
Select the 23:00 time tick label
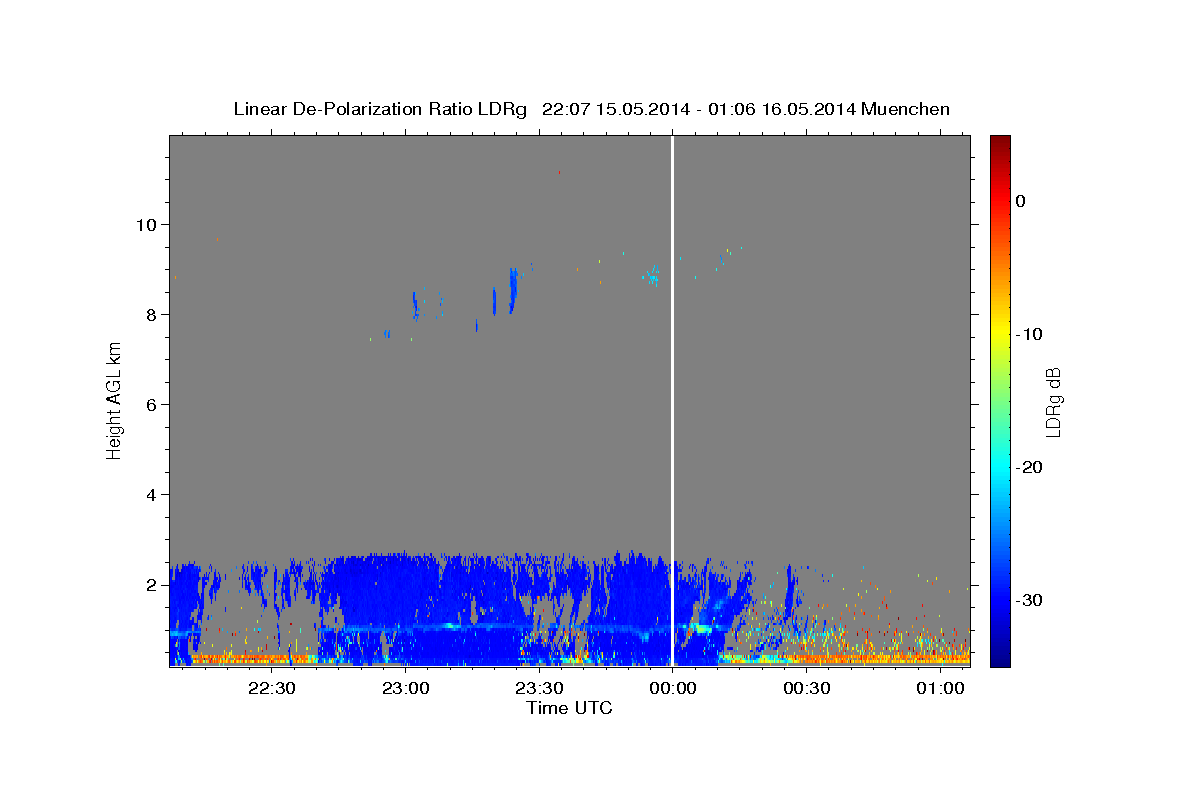click(x=406, y=688)
